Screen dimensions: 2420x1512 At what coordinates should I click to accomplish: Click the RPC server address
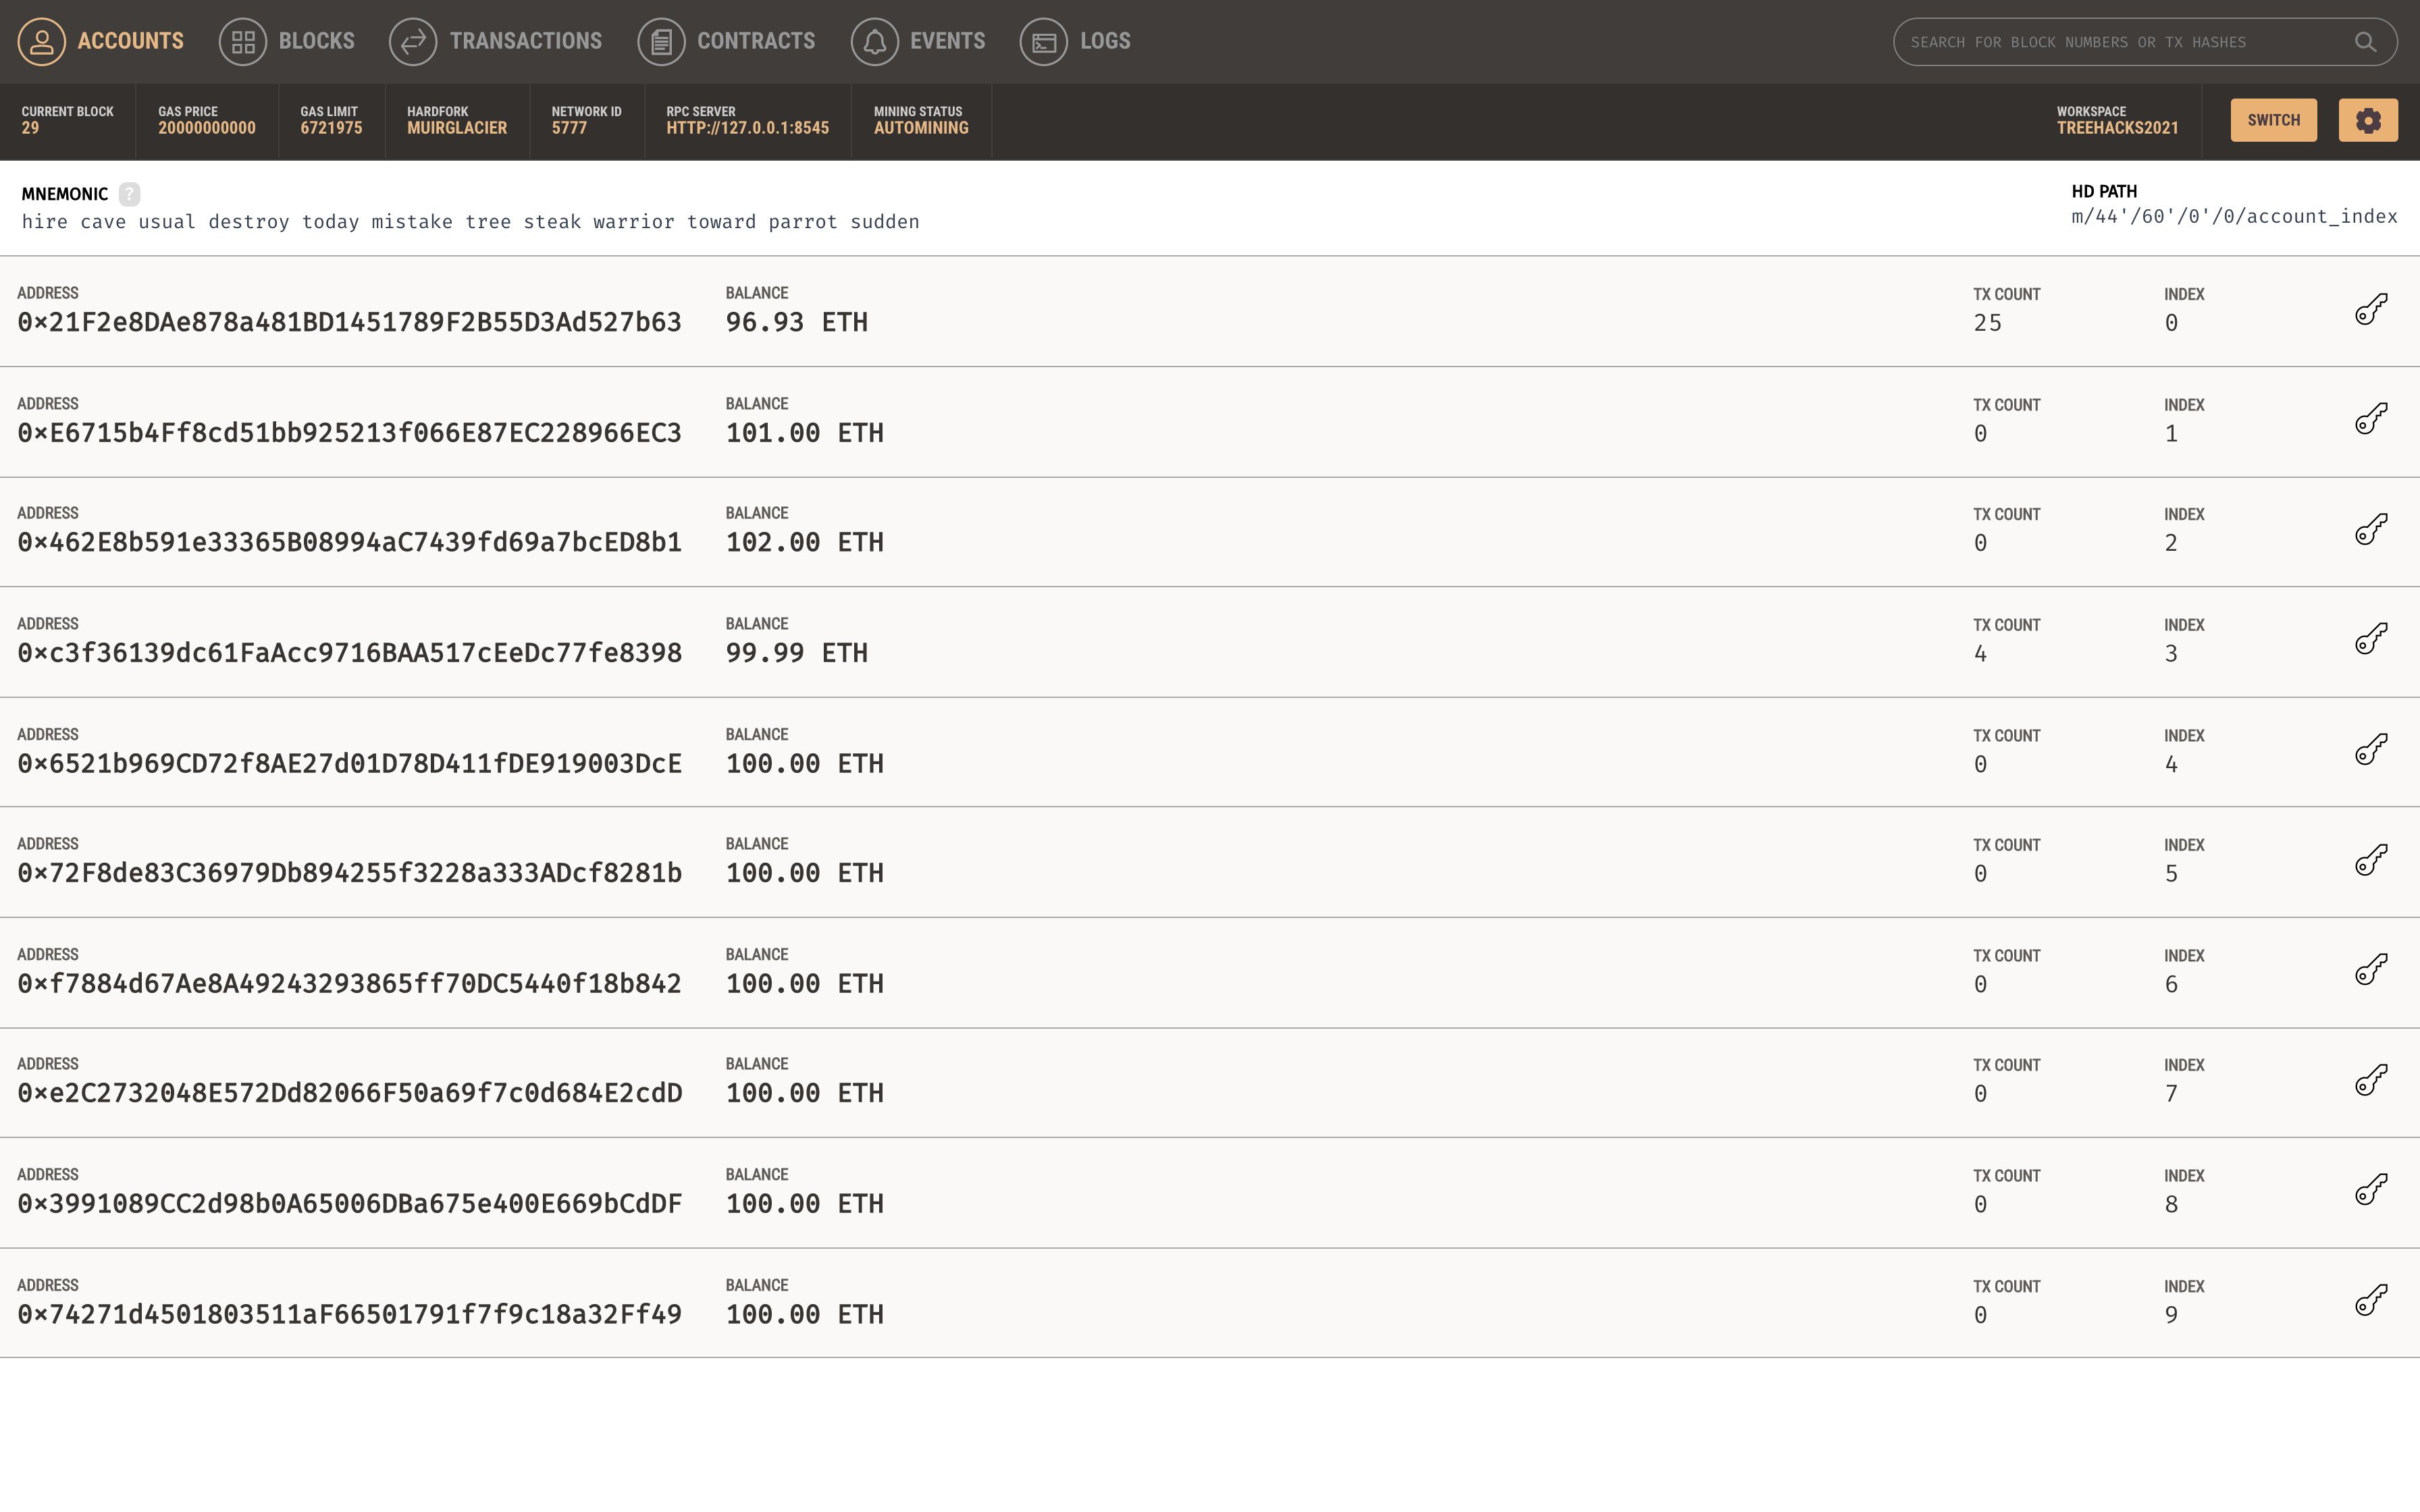[747, 128]
